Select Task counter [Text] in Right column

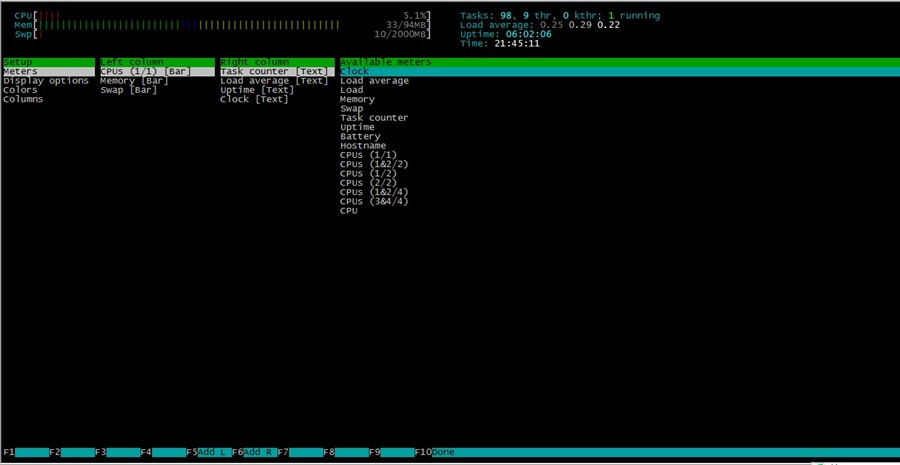(x=277, y=71)
